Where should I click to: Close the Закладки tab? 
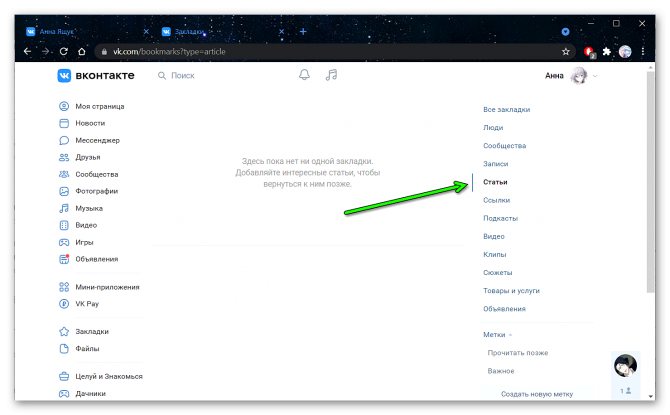click(282, 32)
